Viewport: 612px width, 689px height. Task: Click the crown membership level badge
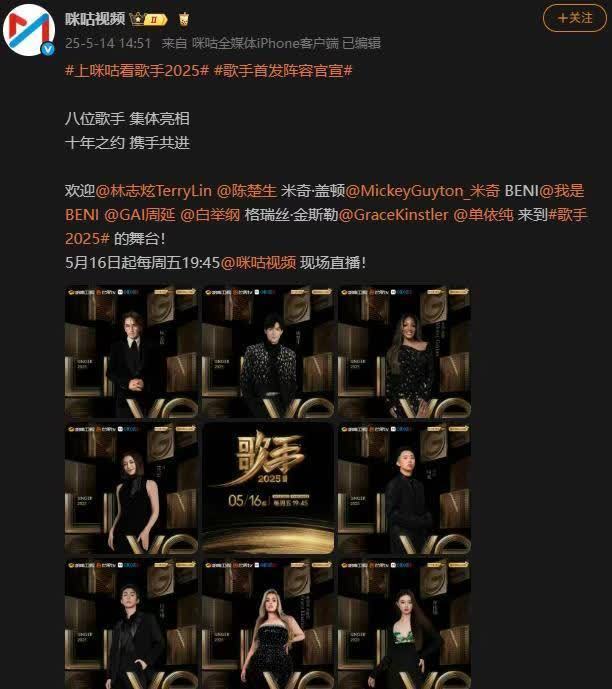(x=149, y=19)
